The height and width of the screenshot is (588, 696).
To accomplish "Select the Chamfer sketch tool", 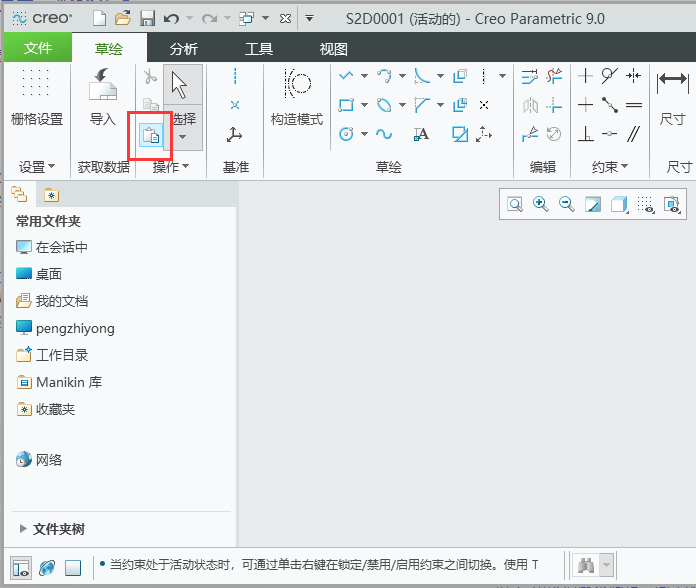I will tap(422, 105).
